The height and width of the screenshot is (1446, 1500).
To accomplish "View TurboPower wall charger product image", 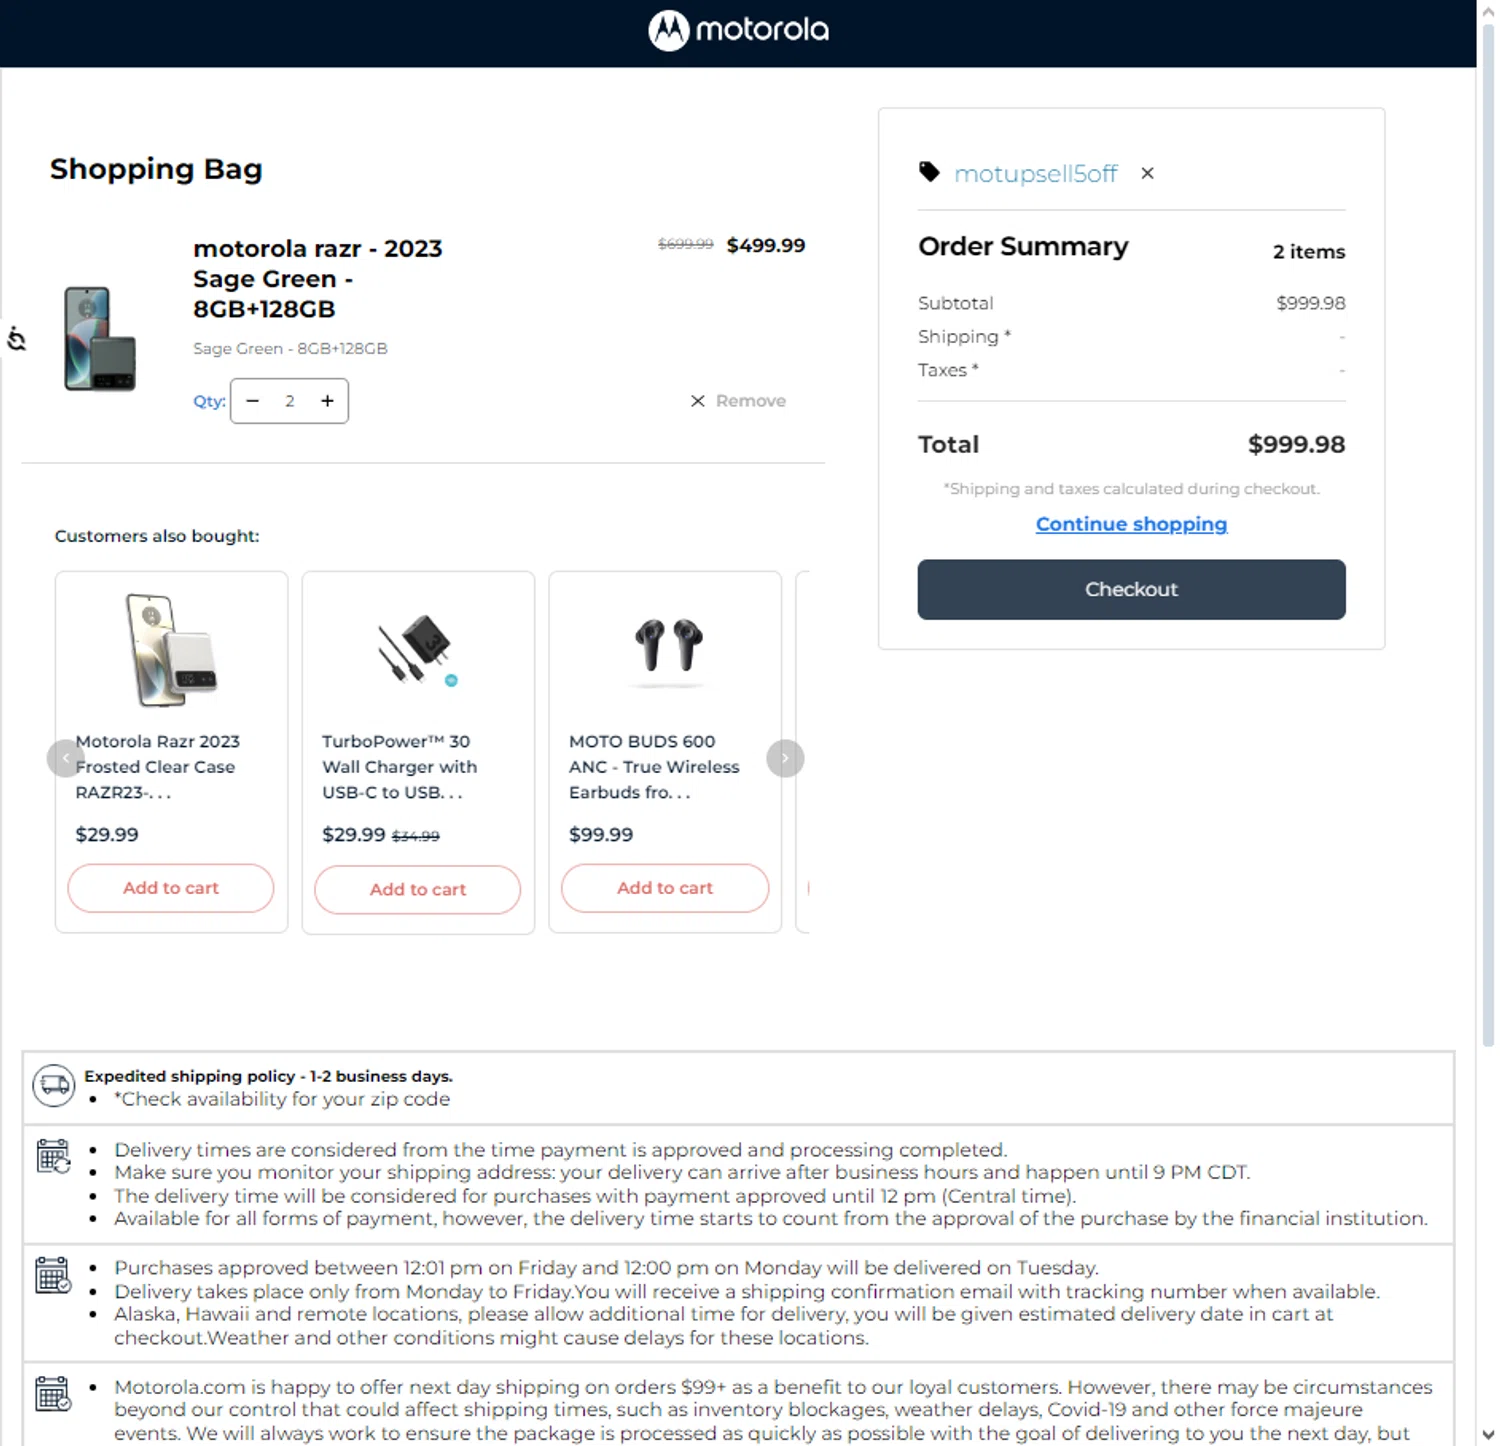I will click(x=418, y=650).
